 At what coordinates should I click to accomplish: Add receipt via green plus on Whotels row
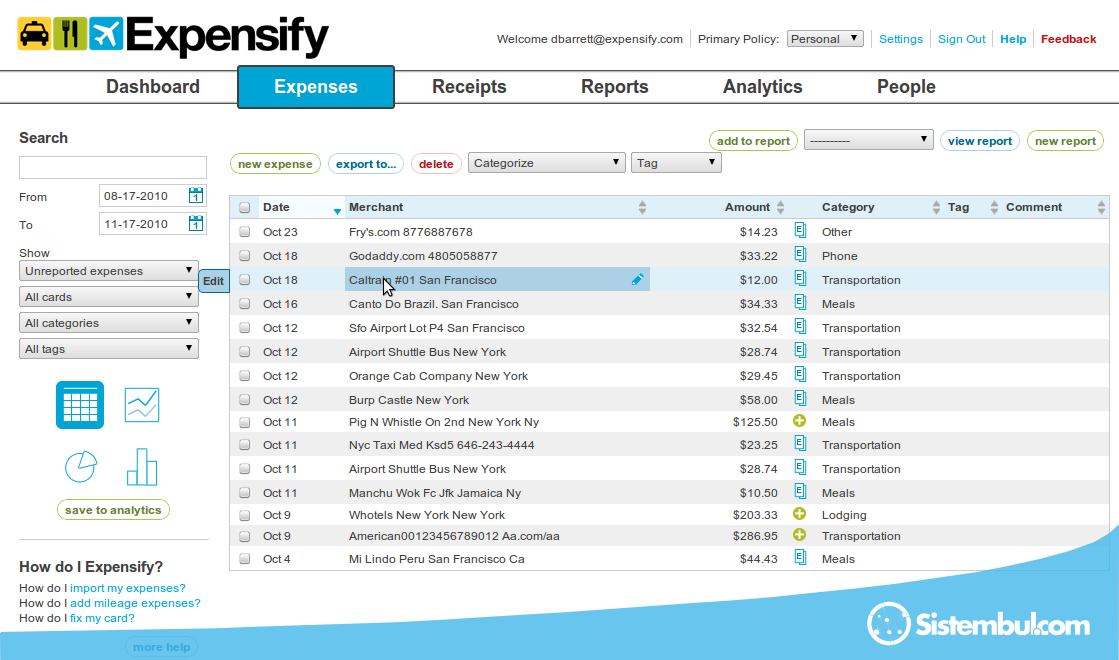(799, 514)
